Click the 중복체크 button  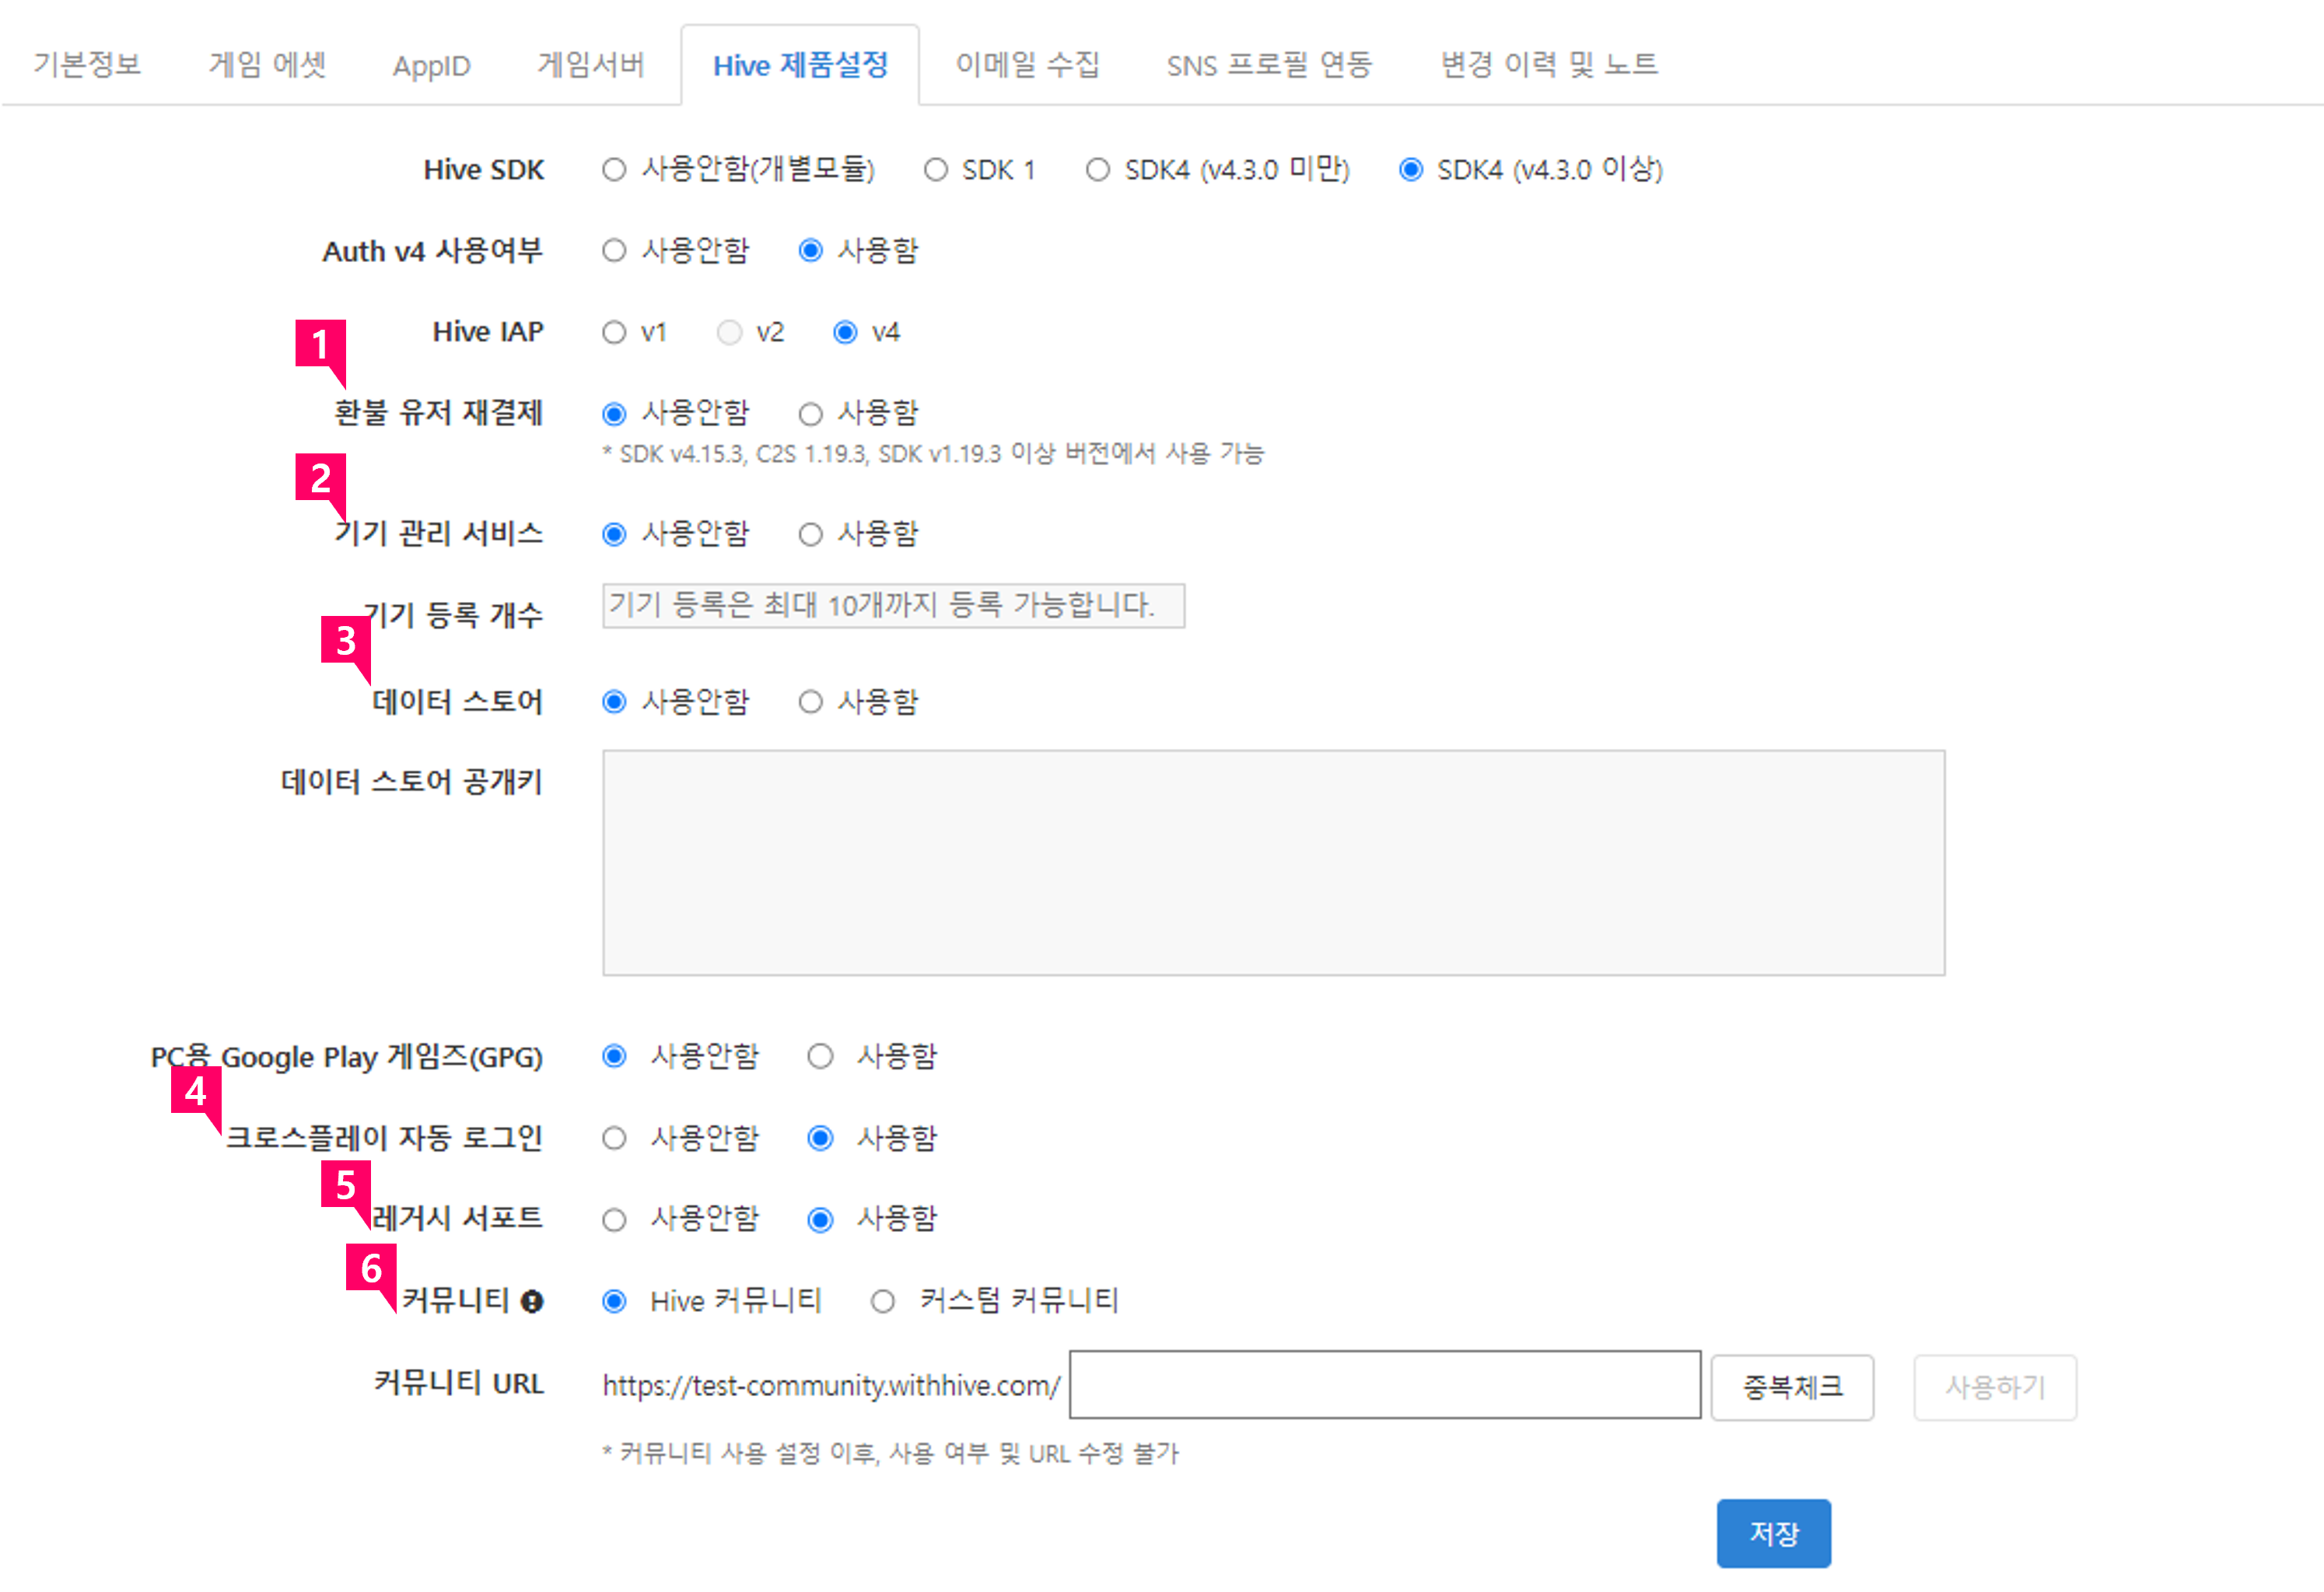[x=1792, y=1387]
